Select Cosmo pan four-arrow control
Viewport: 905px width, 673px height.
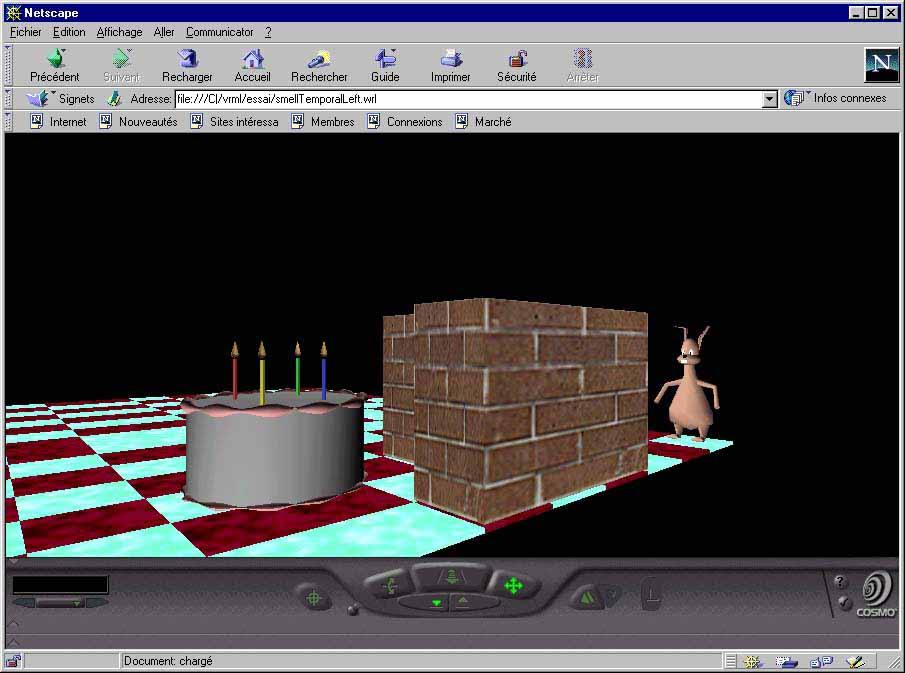point(513,586)
